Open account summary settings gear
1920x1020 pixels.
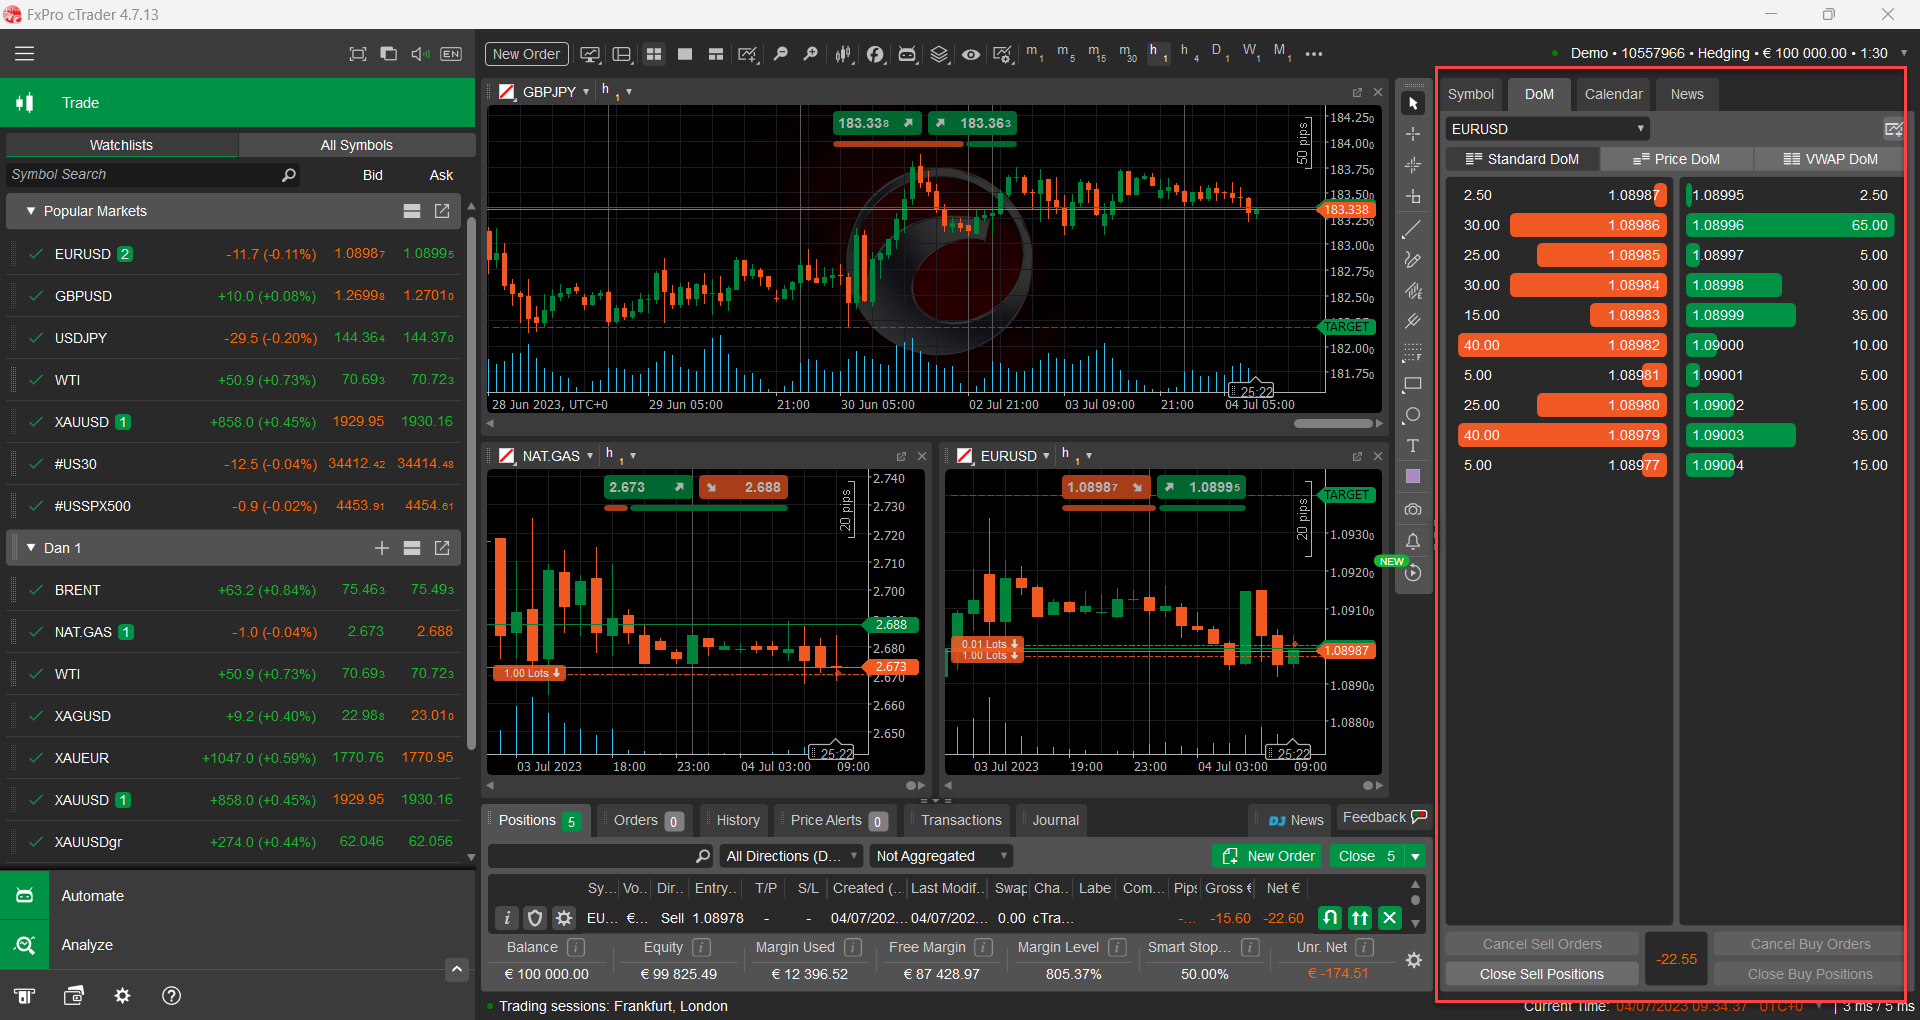(1414, 960)
